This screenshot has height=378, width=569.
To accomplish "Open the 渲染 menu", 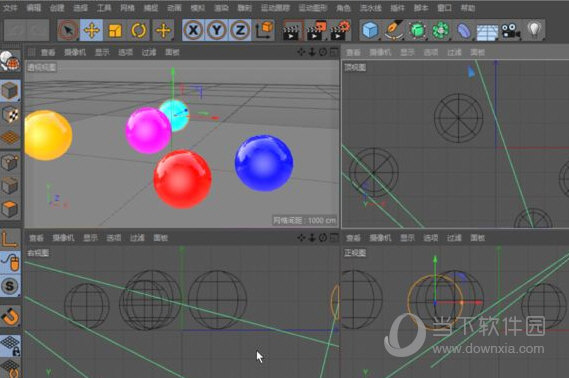I will [x=221, y=8].
